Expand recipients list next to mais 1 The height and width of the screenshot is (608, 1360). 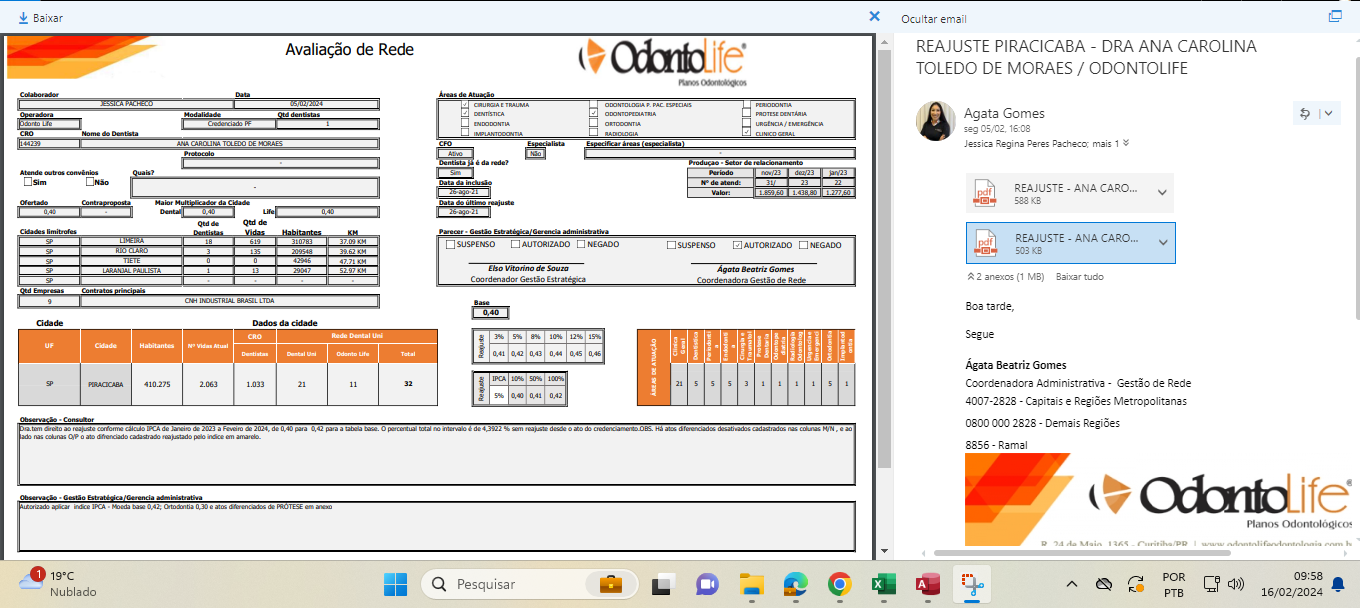1126,143
